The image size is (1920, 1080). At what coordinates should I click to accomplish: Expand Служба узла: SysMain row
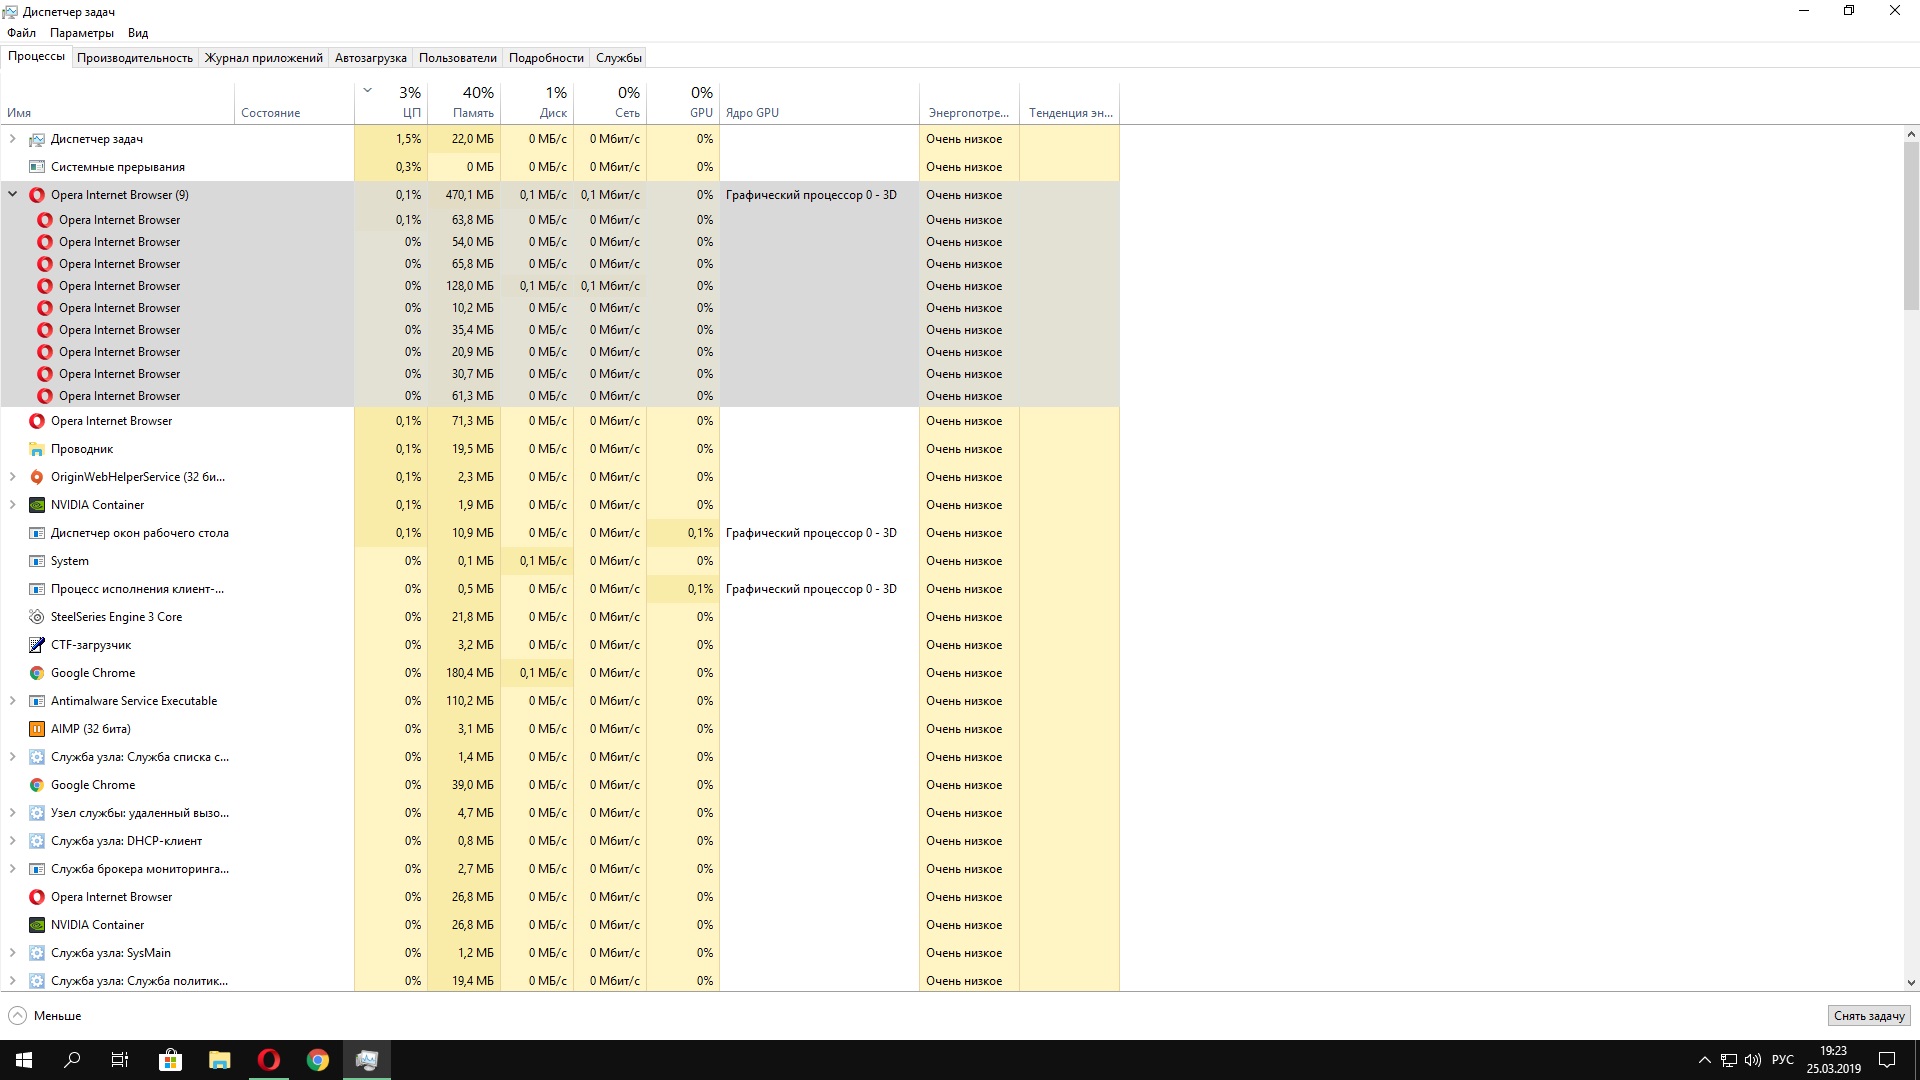13,953
